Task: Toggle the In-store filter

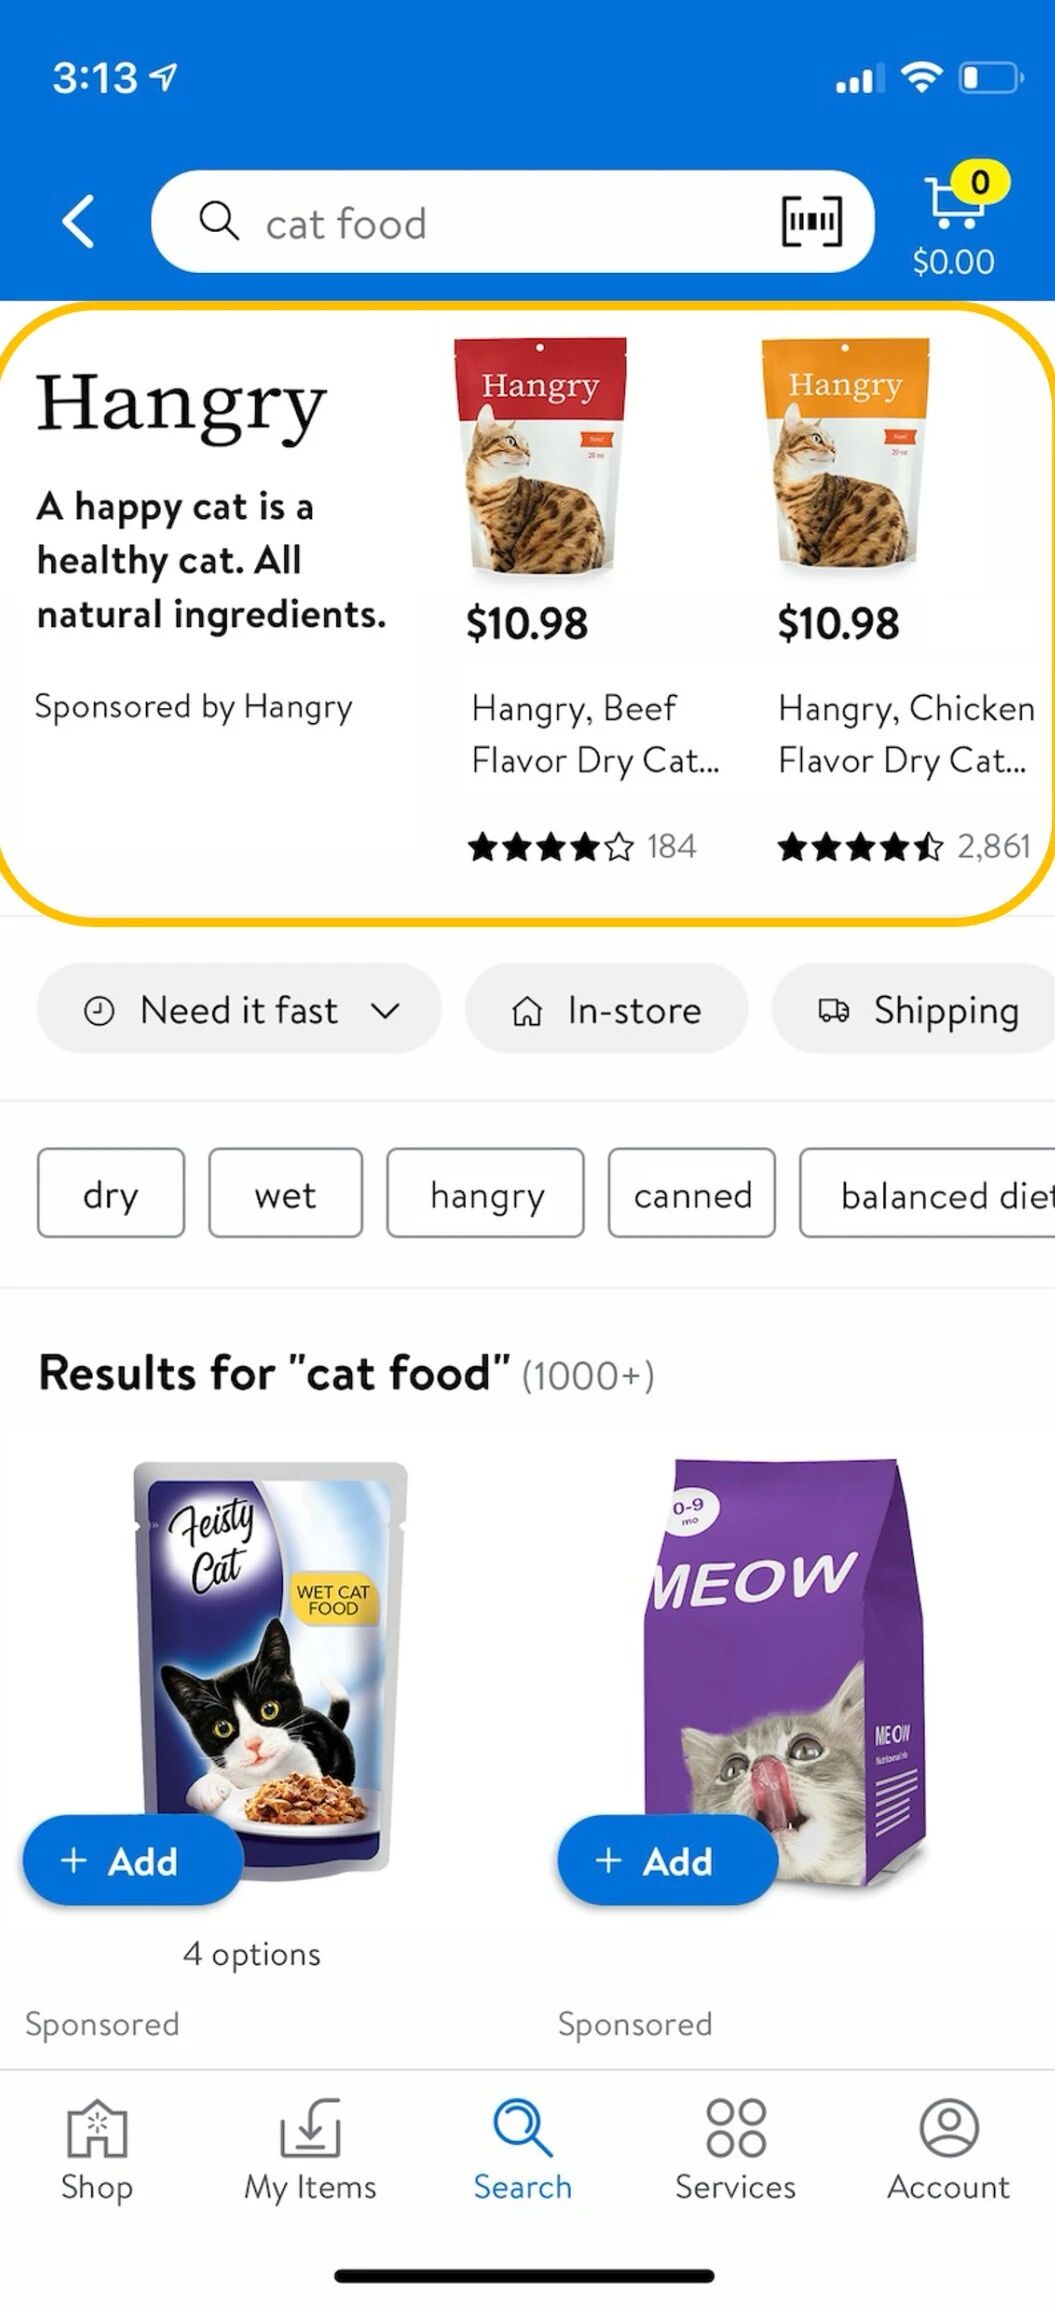Action: 606,1010
